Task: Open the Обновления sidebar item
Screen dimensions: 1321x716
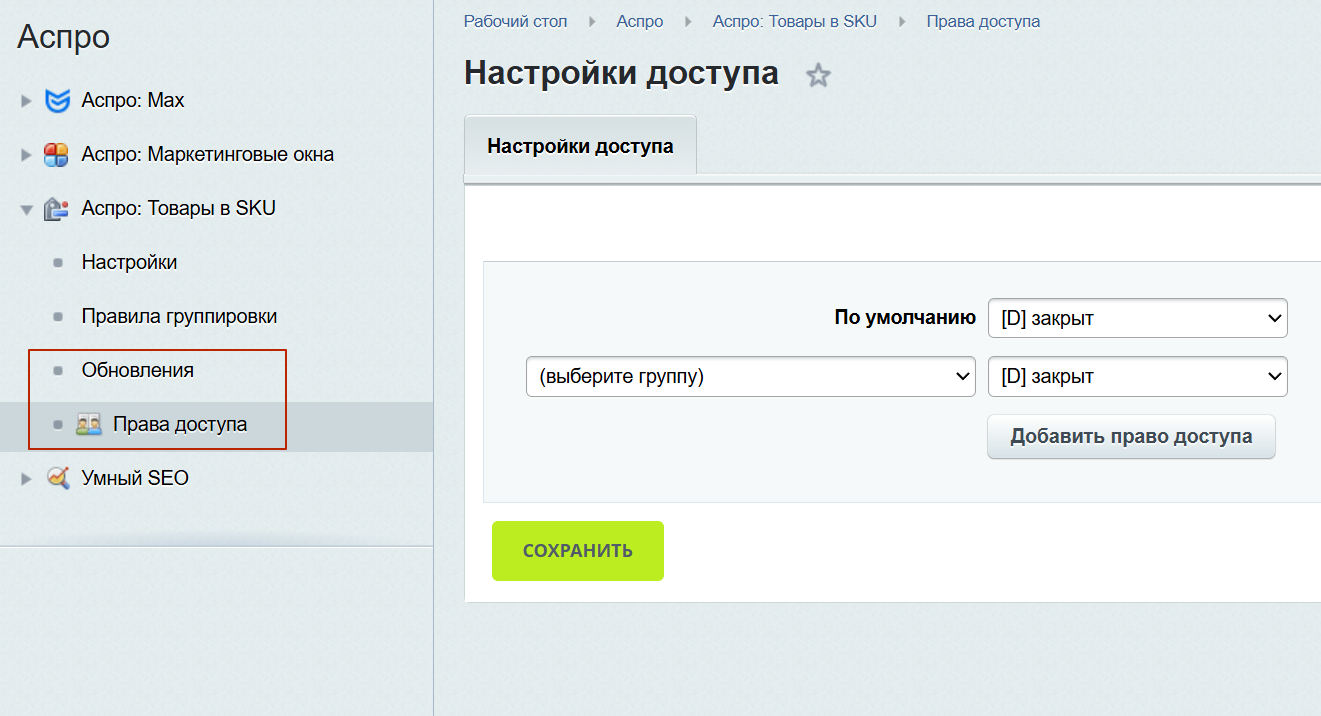Action: coord(138,370)
